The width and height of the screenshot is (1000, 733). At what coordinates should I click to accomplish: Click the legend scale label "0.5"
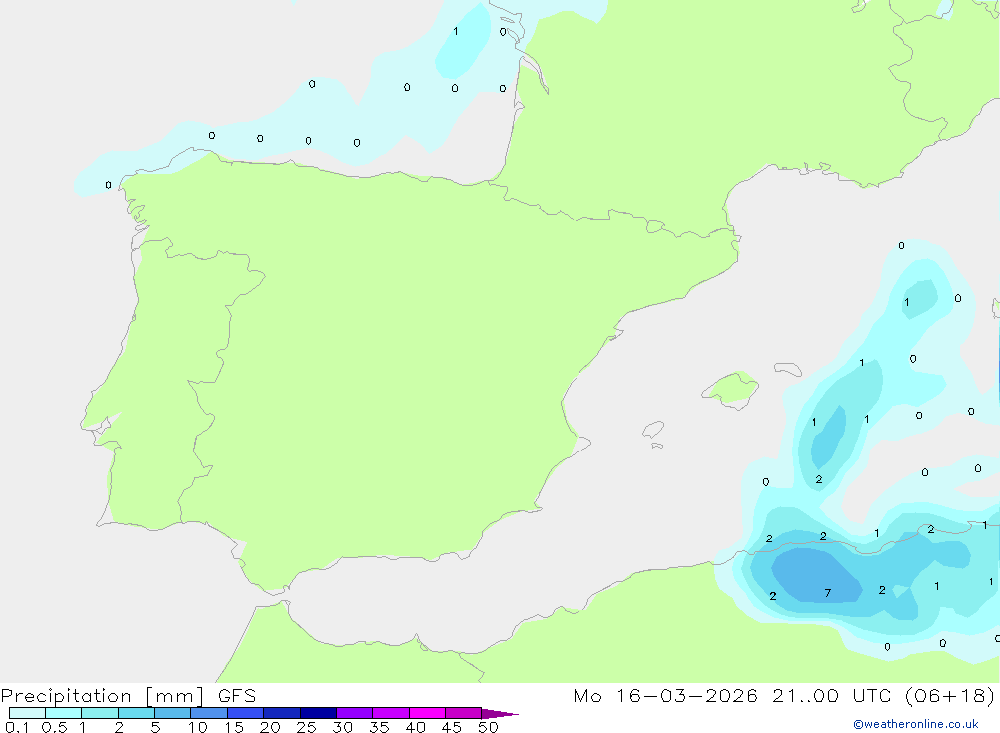click(x=54, y=727)
